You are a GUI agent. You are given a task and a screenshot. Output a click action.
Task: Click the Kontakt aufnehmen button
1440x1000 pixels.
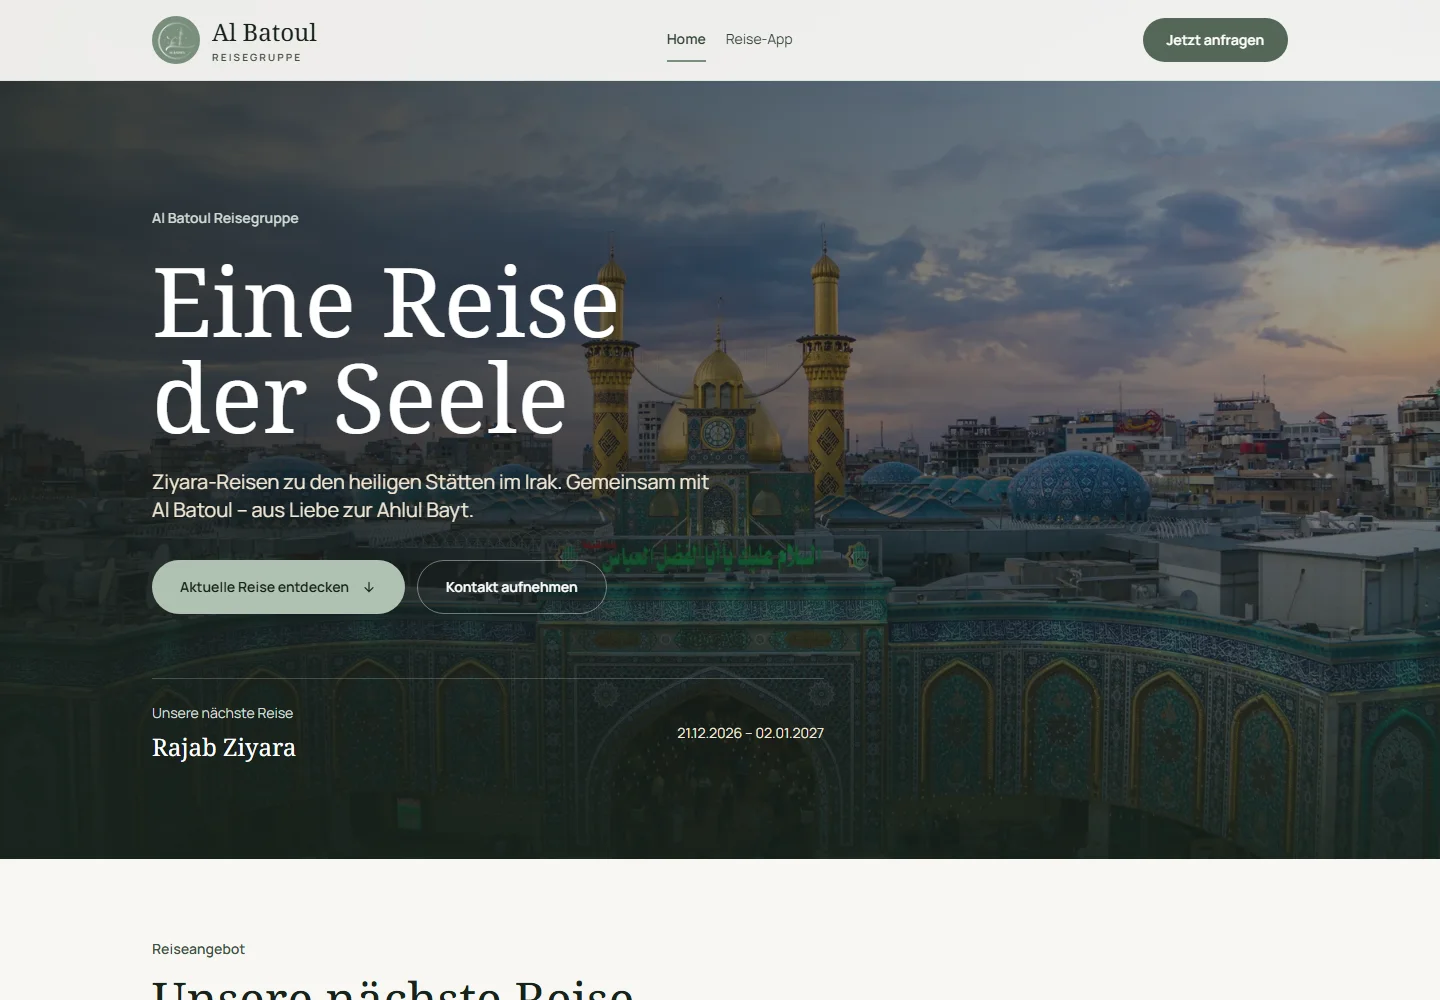point(512,587)
